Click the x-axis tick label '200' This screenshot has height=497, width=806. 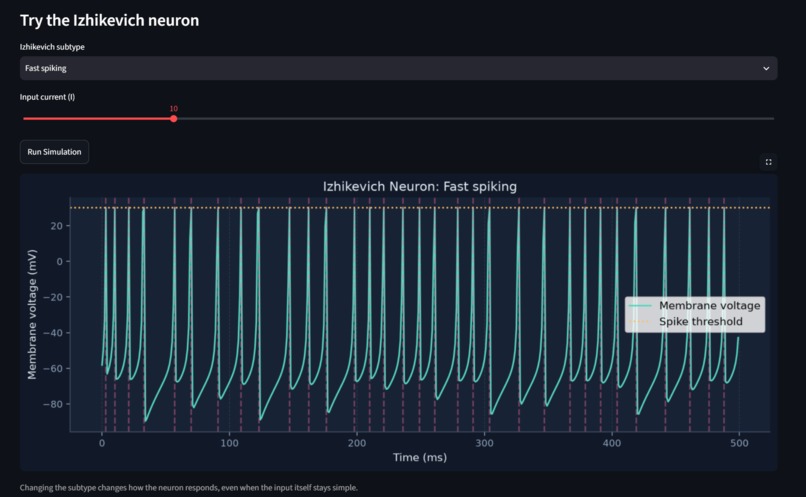click(357, 443)
